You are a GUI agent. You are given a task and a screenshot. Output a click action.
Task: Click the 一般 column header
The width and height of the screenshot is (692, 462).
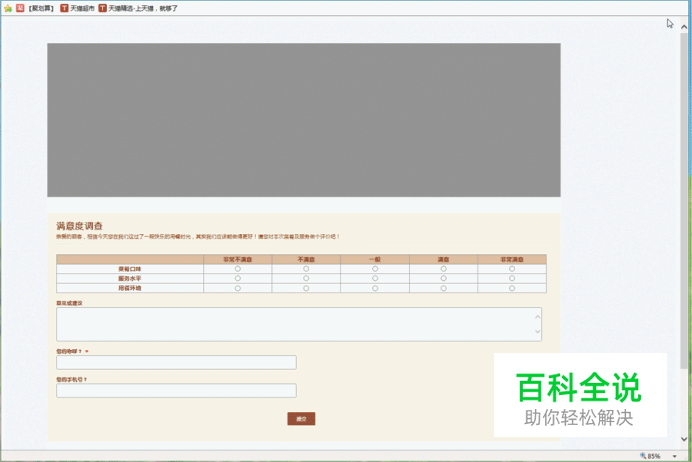[x=375, y=259]
